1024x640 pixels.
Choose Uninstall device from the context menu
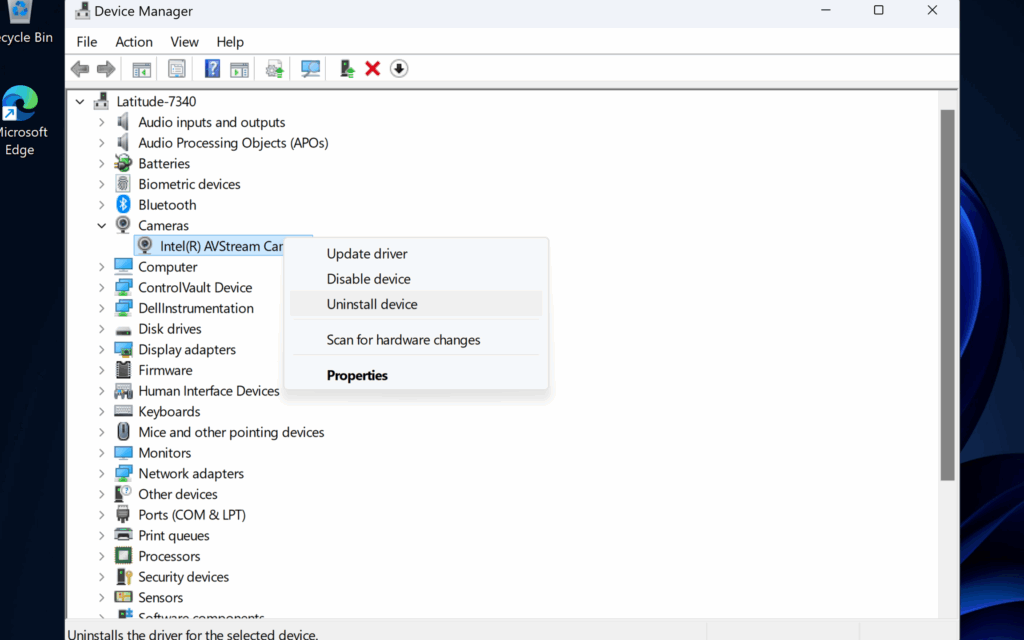tap(372, 304)
